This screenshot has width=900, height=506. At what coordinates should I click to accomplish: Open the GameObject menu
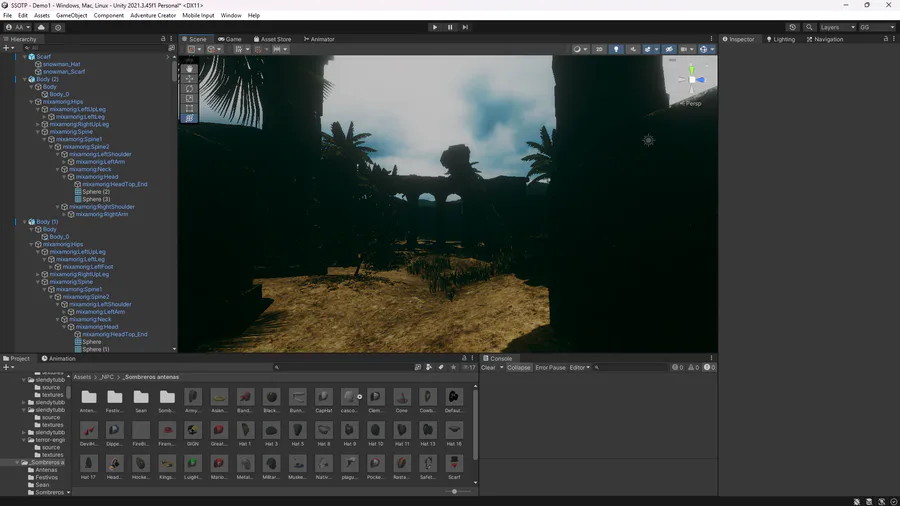(x=71, y=16)
